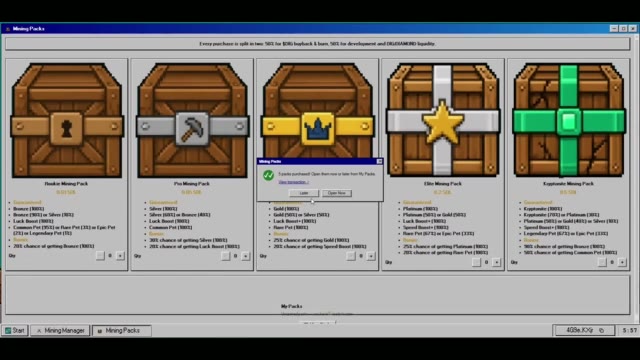Increase gold crown pack quantity

371,256
